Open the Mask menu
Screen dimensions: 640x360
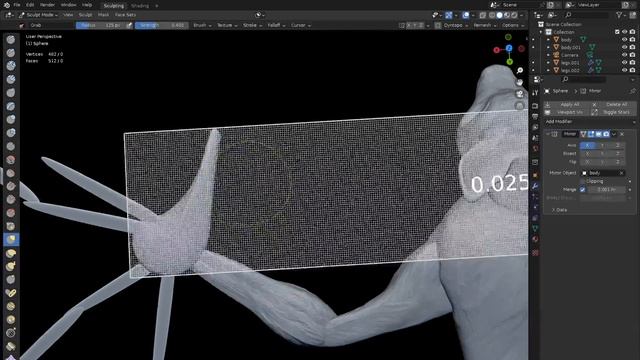tap(103, 15)
